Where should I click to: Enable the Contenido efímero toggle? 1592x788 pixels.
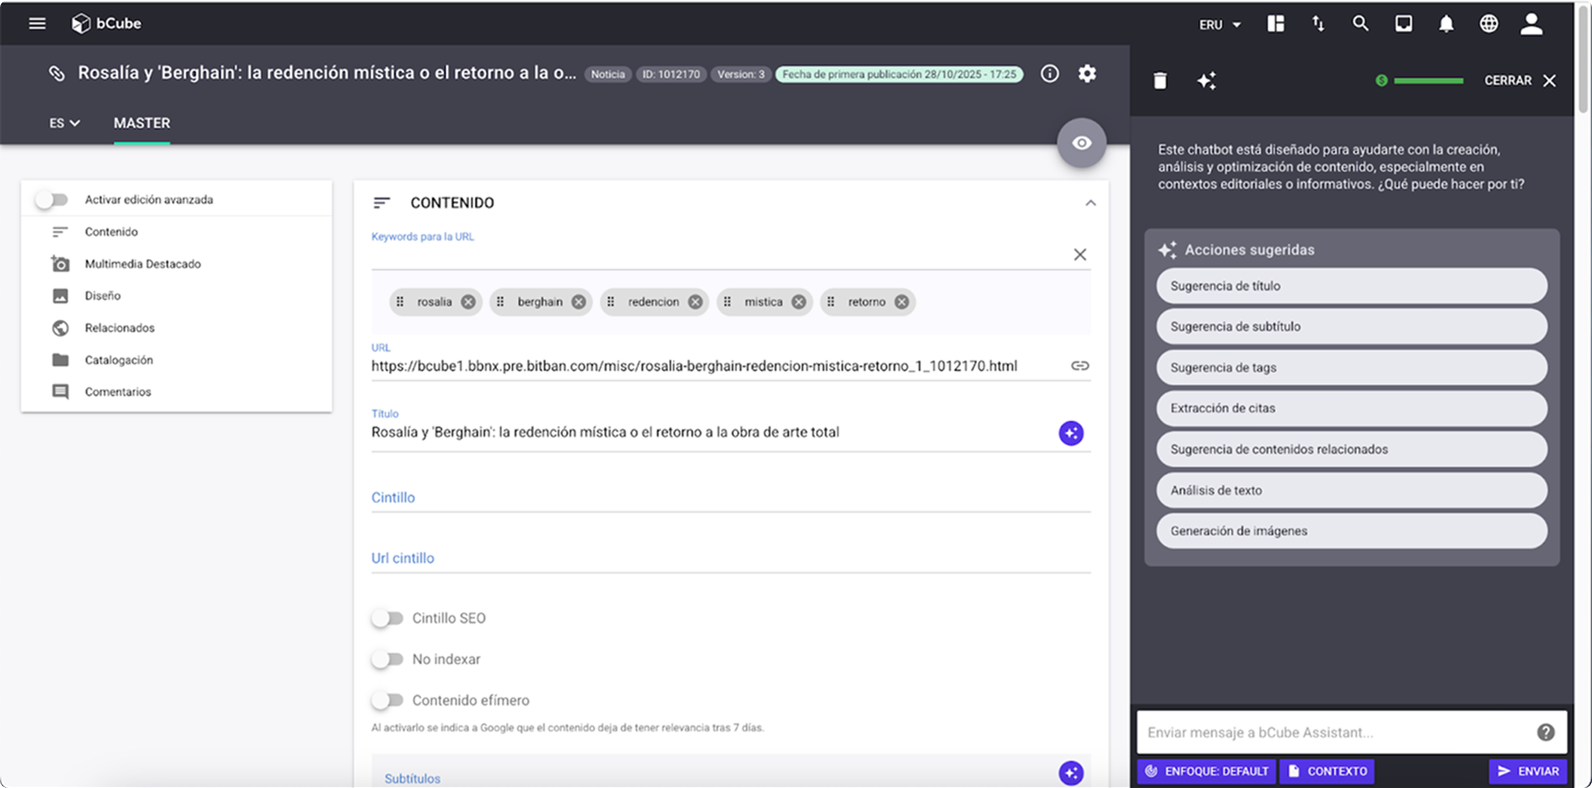point(387,700)
